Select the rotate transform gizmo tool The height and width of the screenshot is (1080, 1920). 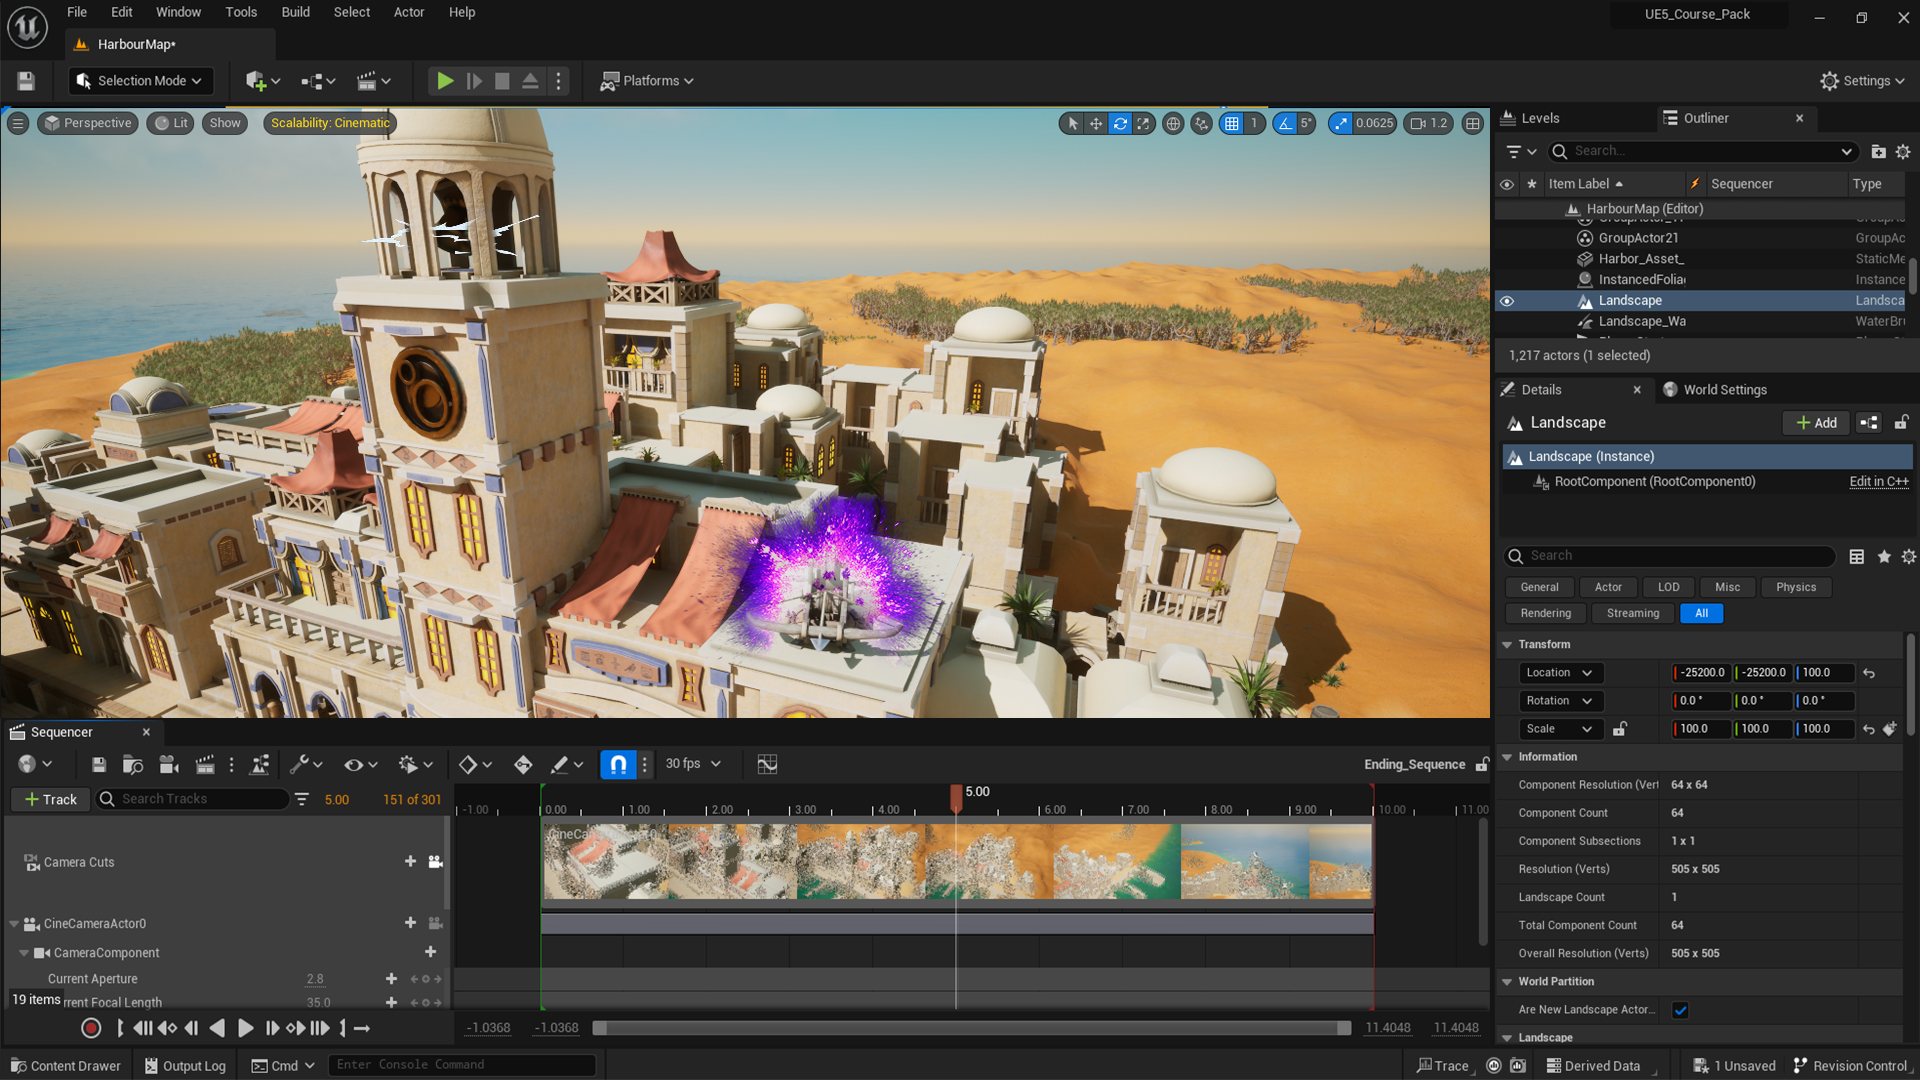(1120, 123)
